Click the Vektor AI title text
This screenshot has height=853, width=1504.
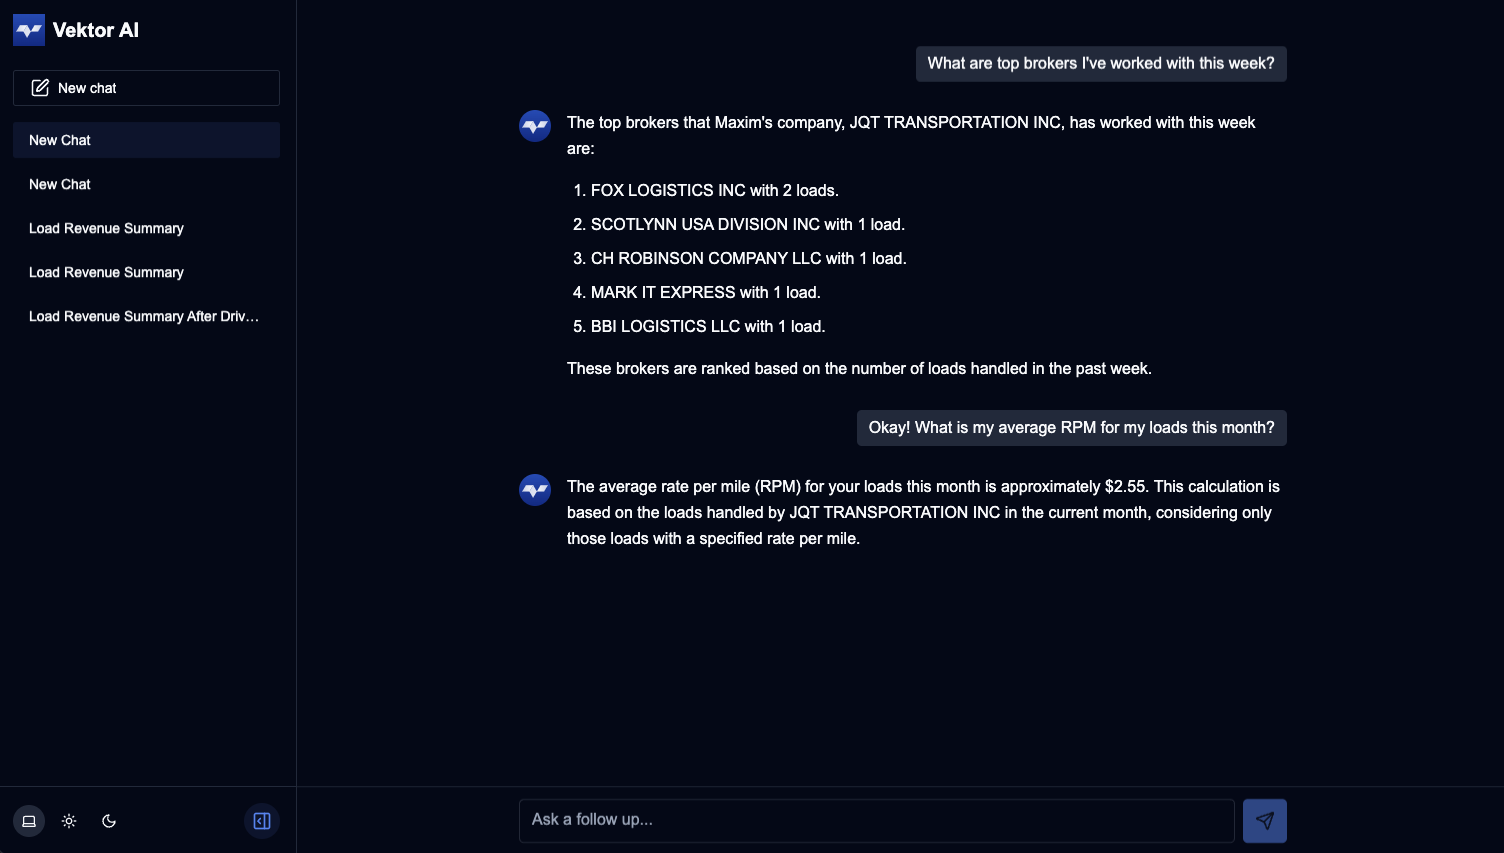pyautogui.click(x=96, y=30)
